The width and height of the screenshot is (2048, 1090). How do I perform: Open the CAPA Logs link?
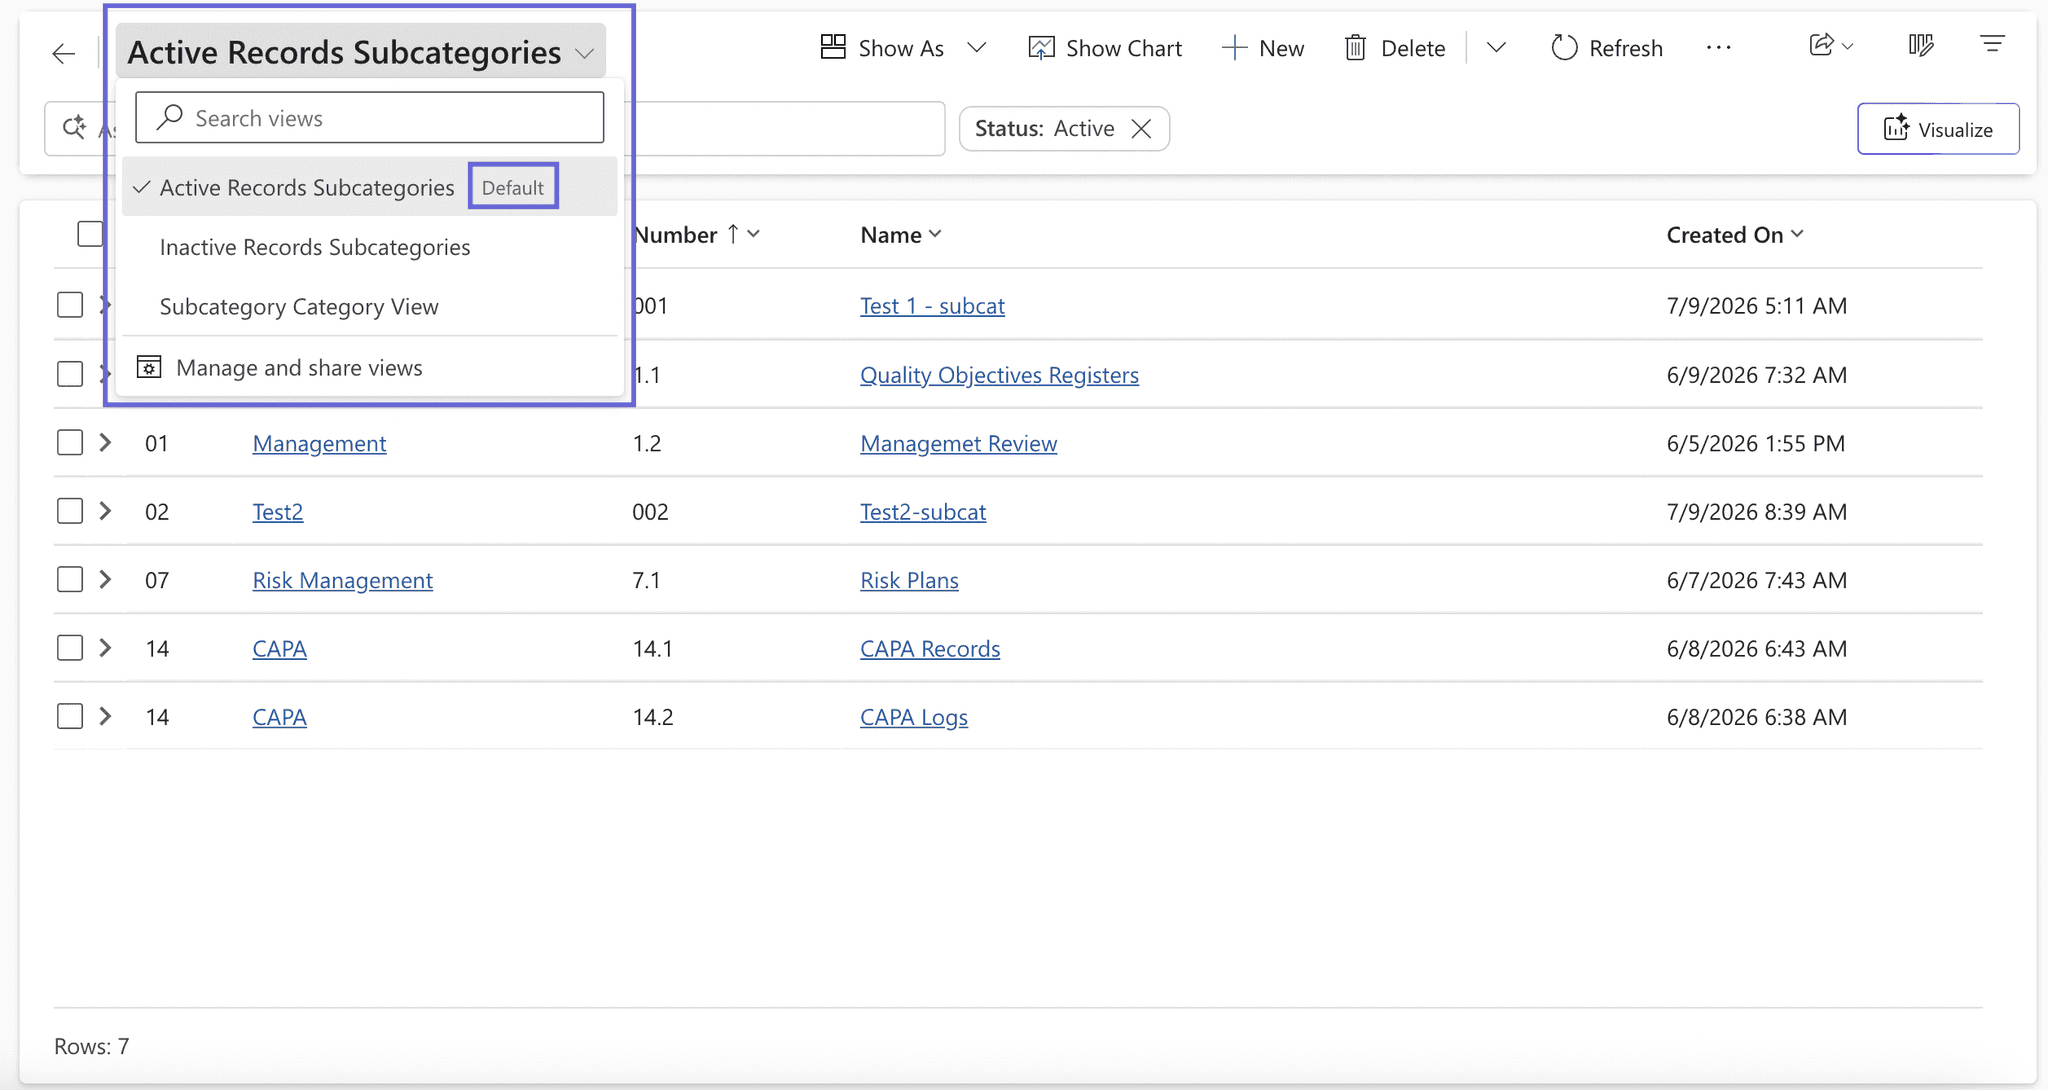914,717
